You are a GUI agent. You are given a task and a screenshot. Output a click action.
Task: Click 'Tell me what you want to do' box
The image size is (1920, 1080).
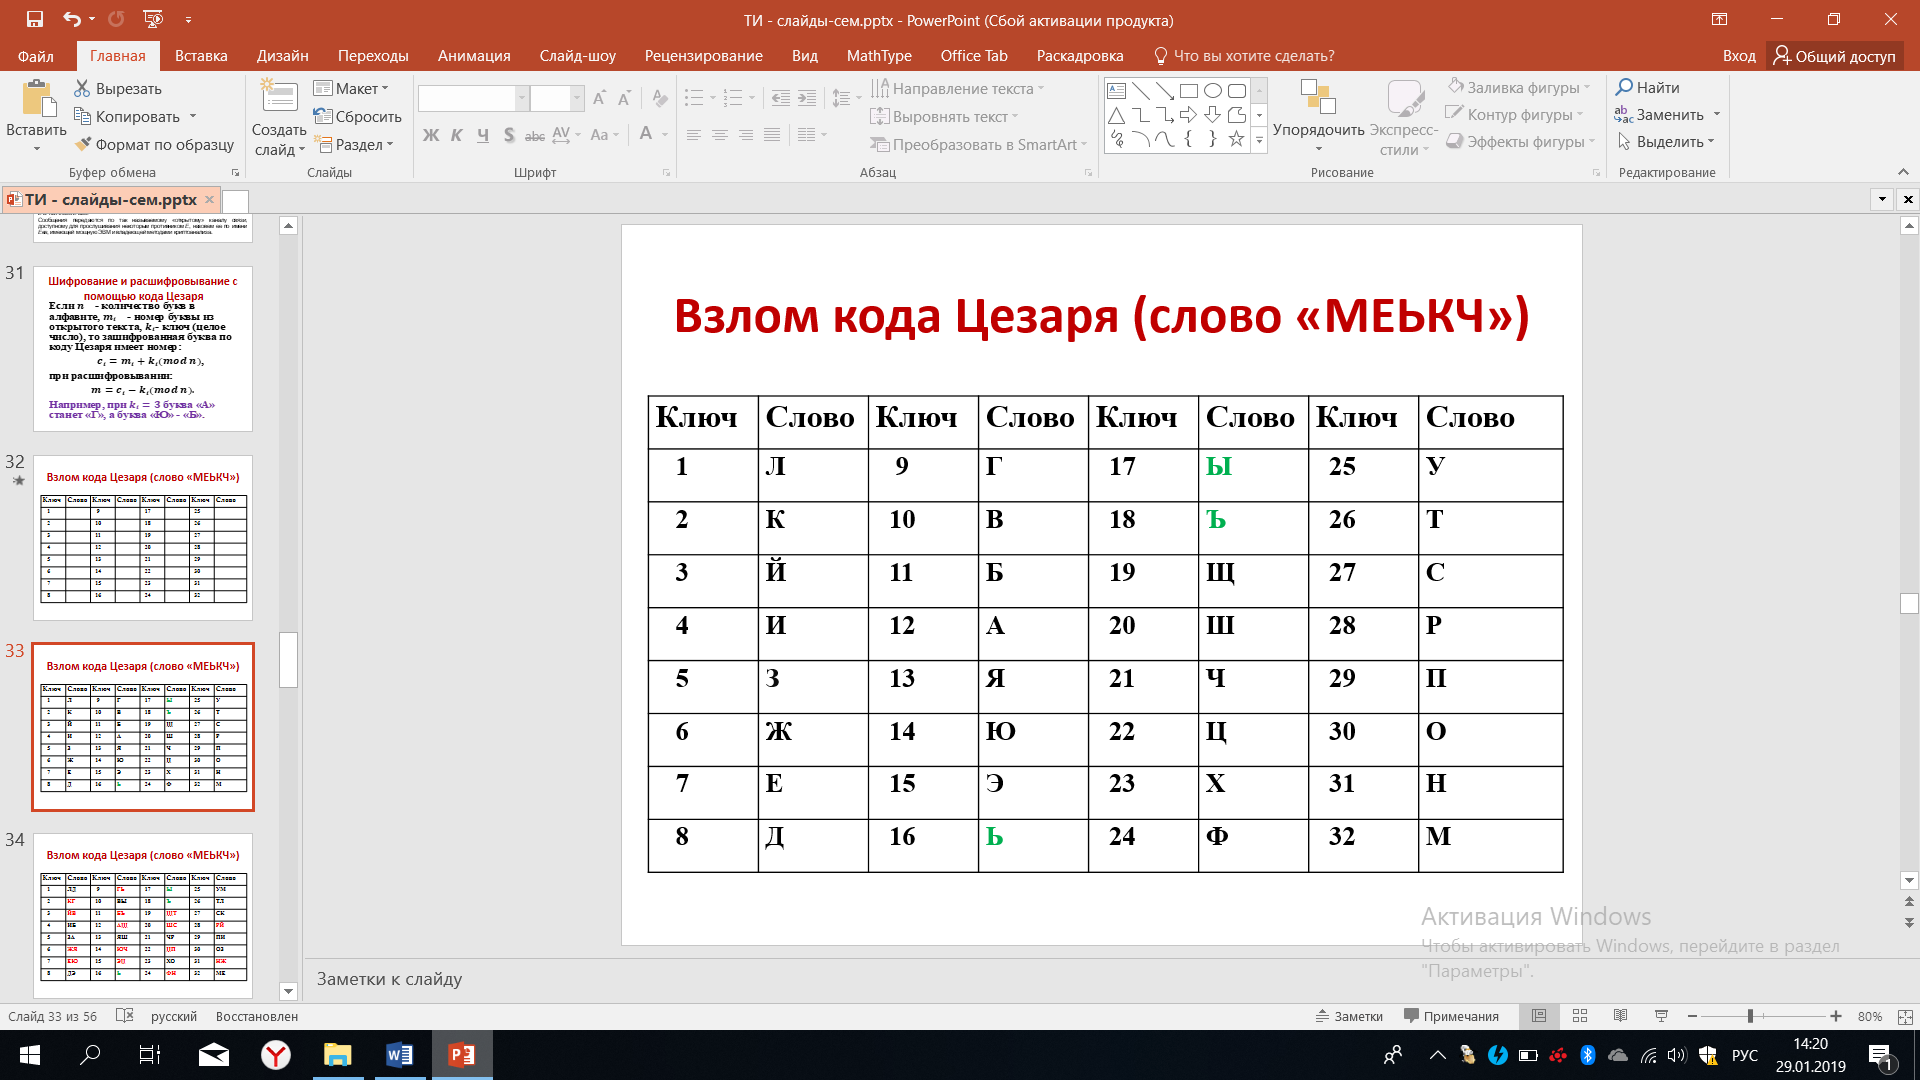click(1244, 56)
